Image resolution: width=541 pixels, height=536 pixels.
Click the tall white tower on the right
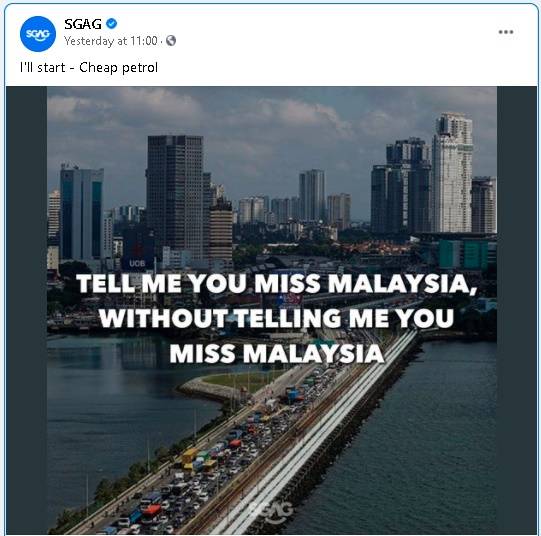[x=453, y=172]
